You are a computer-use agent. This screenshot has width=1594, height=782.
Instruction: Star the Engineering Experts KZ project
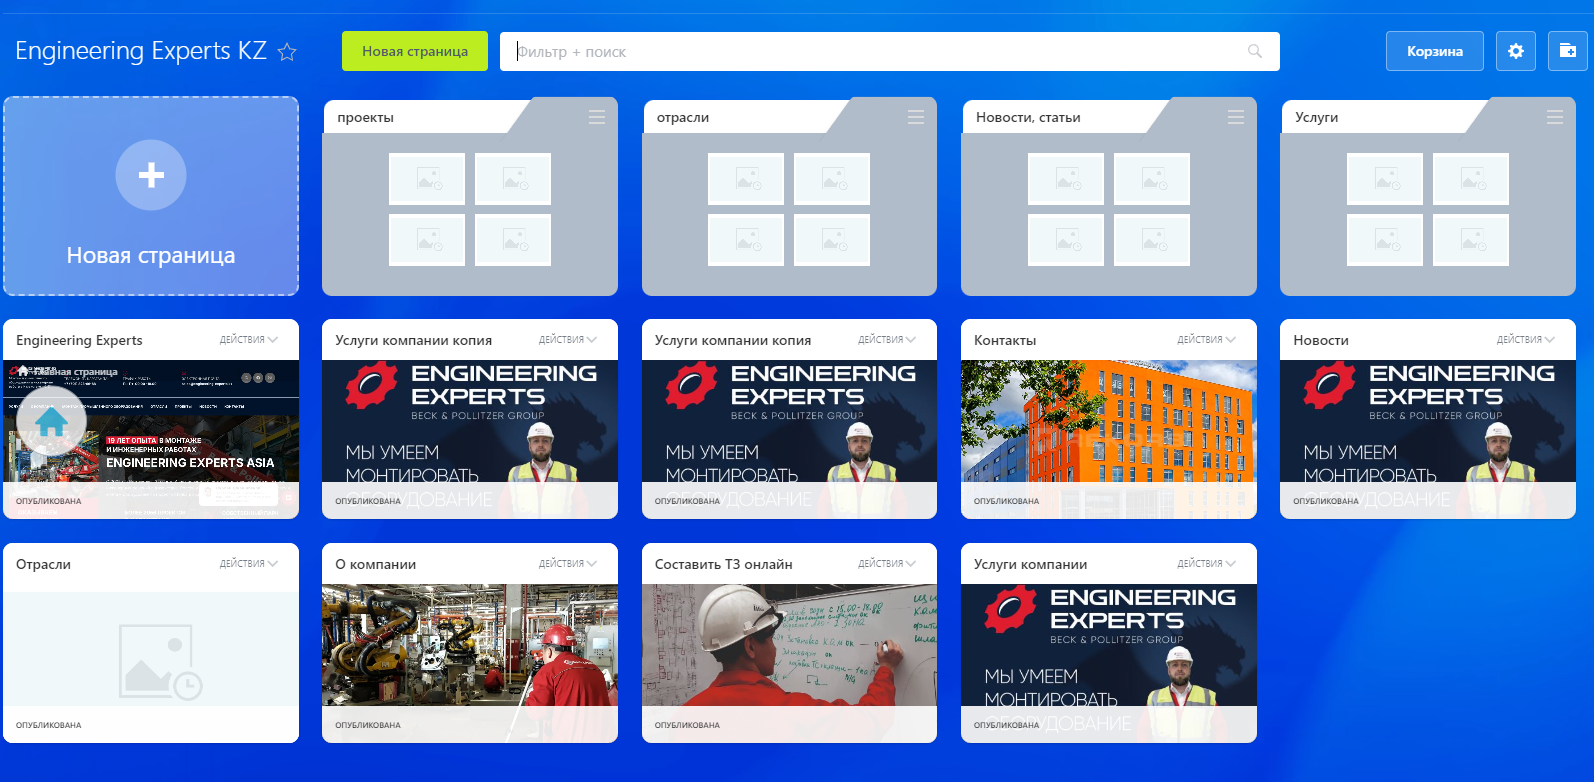click(x=287, y=52)
